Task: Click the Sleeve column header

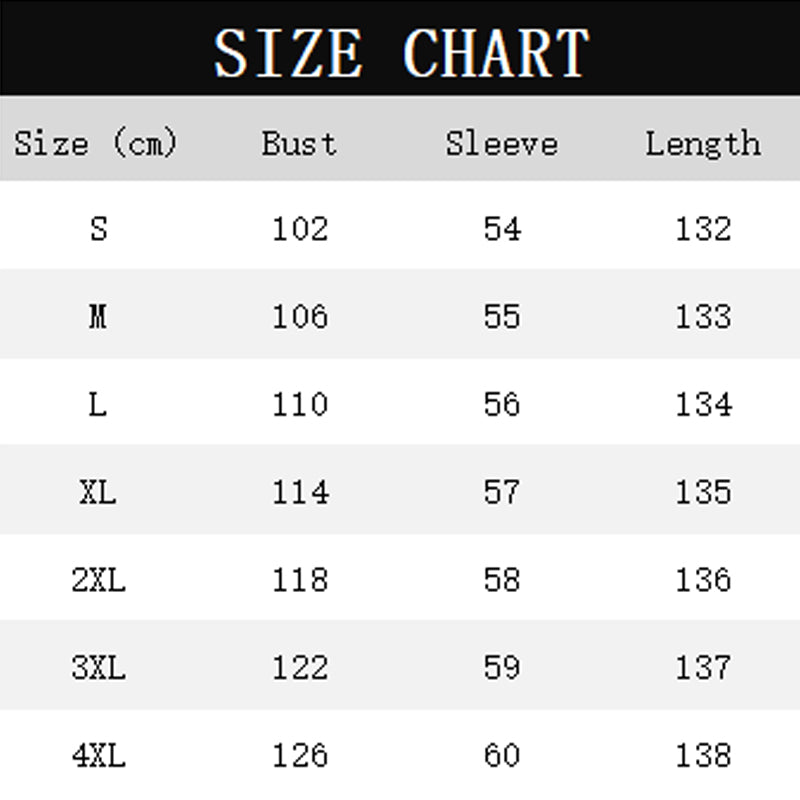Action: point(501,143)
